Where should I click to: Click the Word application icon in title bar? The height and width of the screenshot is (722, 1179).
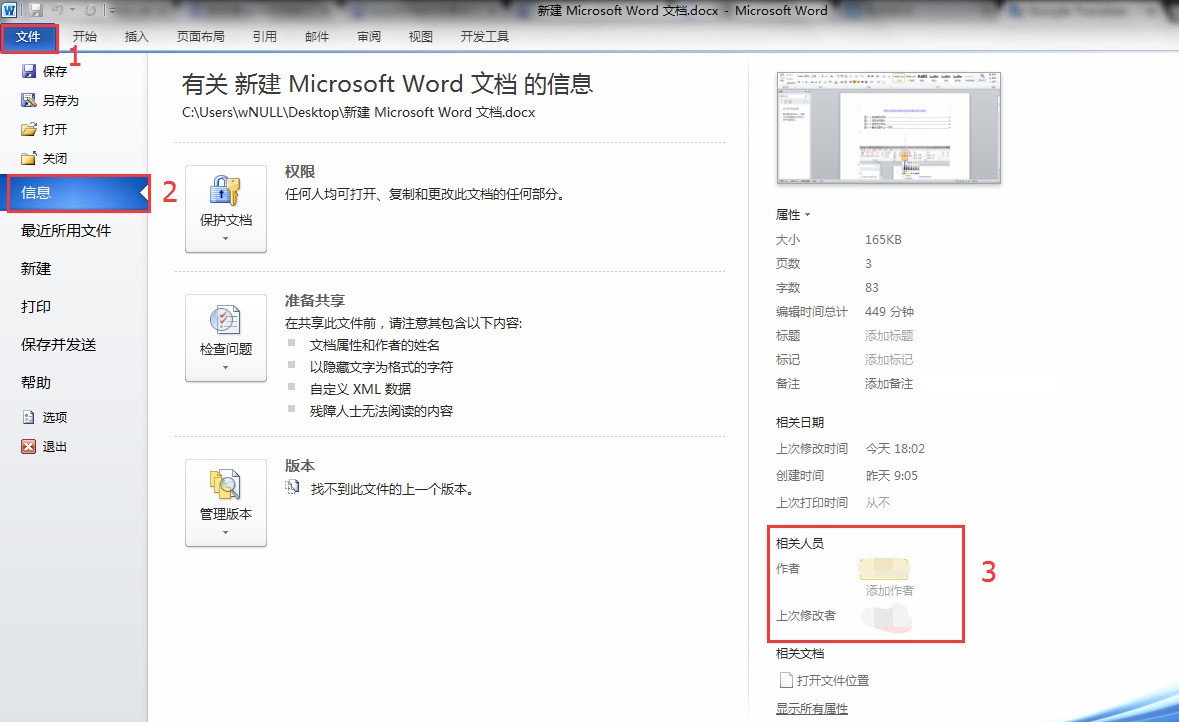click(9, 11)
